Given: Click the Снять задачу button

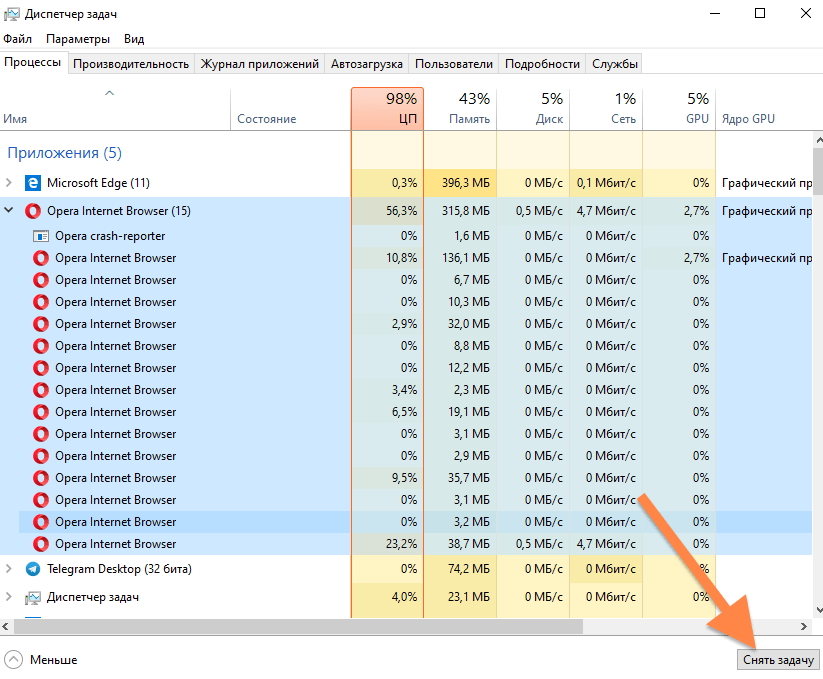Looking at the screenshot, I should click(x=778, y=660).
